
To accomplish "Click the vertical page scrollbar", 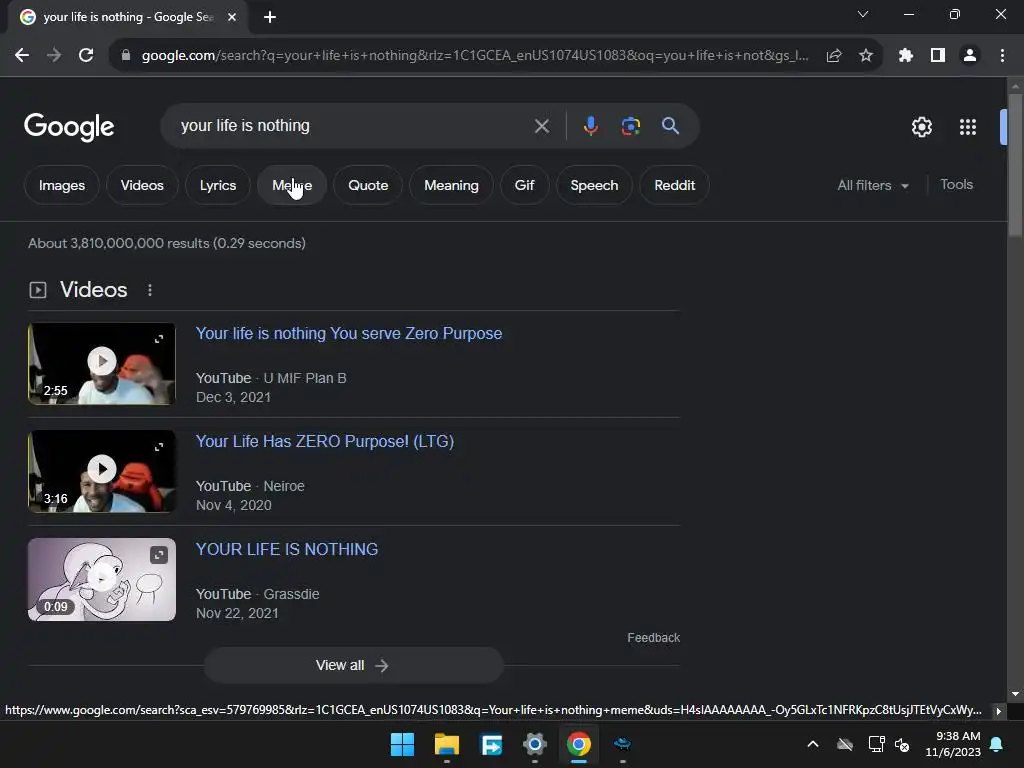I will point(1015,167).
